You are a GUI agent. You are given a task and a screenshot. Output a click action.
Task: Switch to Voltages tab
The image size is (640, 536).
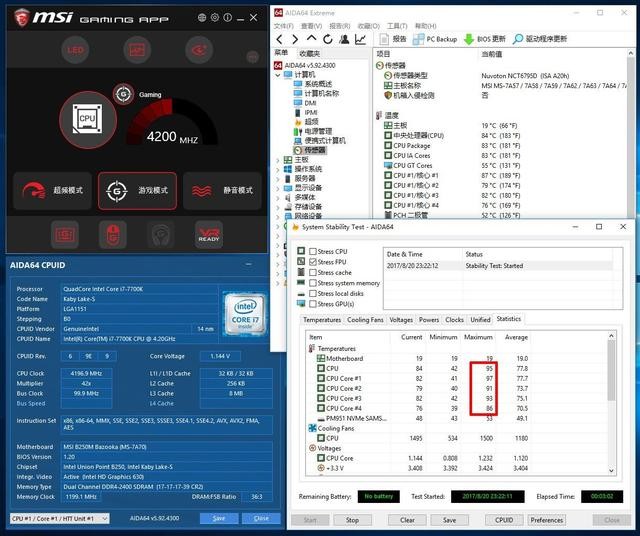pos(401,320)
